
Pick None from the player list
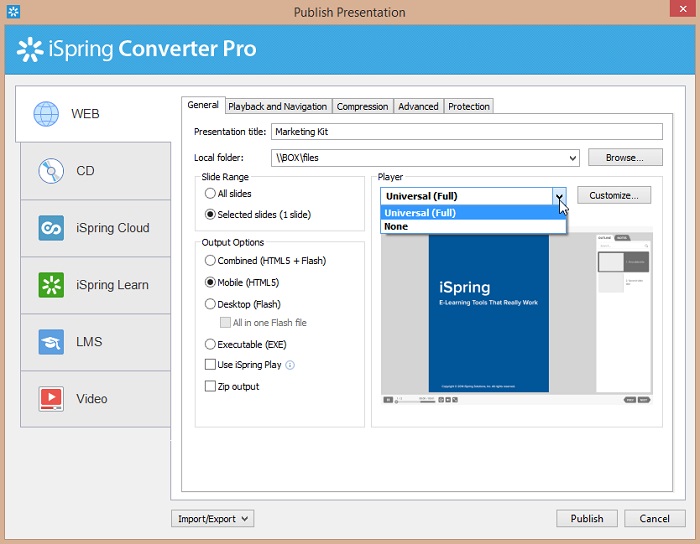click(x=473, y=227)
